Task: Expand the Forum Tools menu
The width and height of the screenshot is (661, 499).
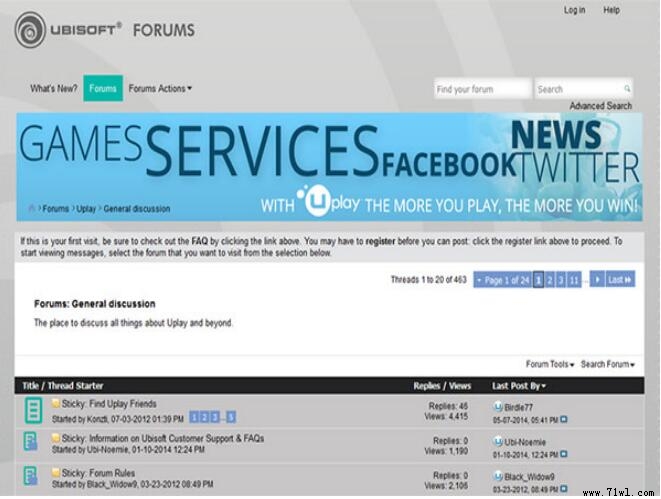Action: pyautogui.click(x=550, y=364)
